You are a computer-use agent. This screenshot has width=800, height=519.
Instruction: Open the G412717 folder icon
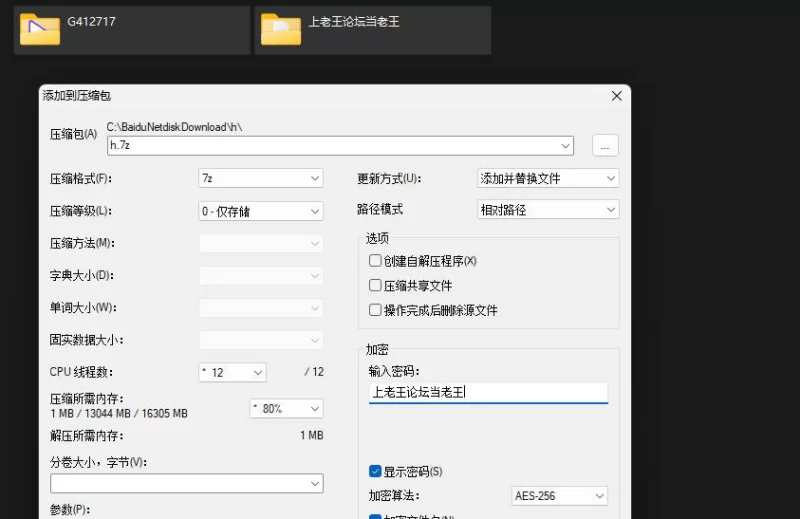pos(40,30)
